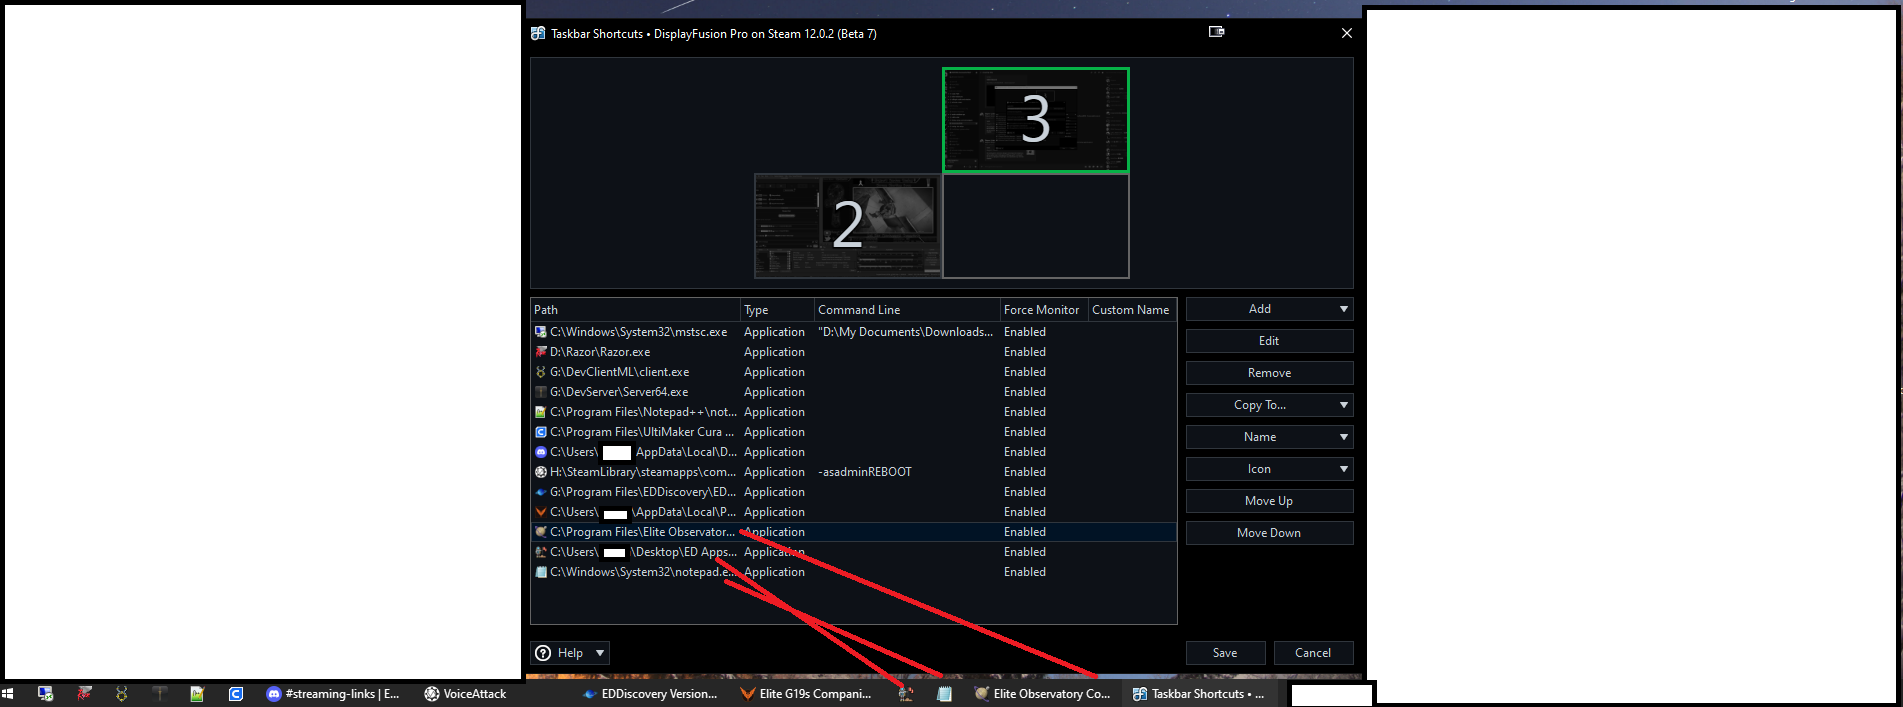Select the Razor.exe shortcut row

click(x=600, y=352)
